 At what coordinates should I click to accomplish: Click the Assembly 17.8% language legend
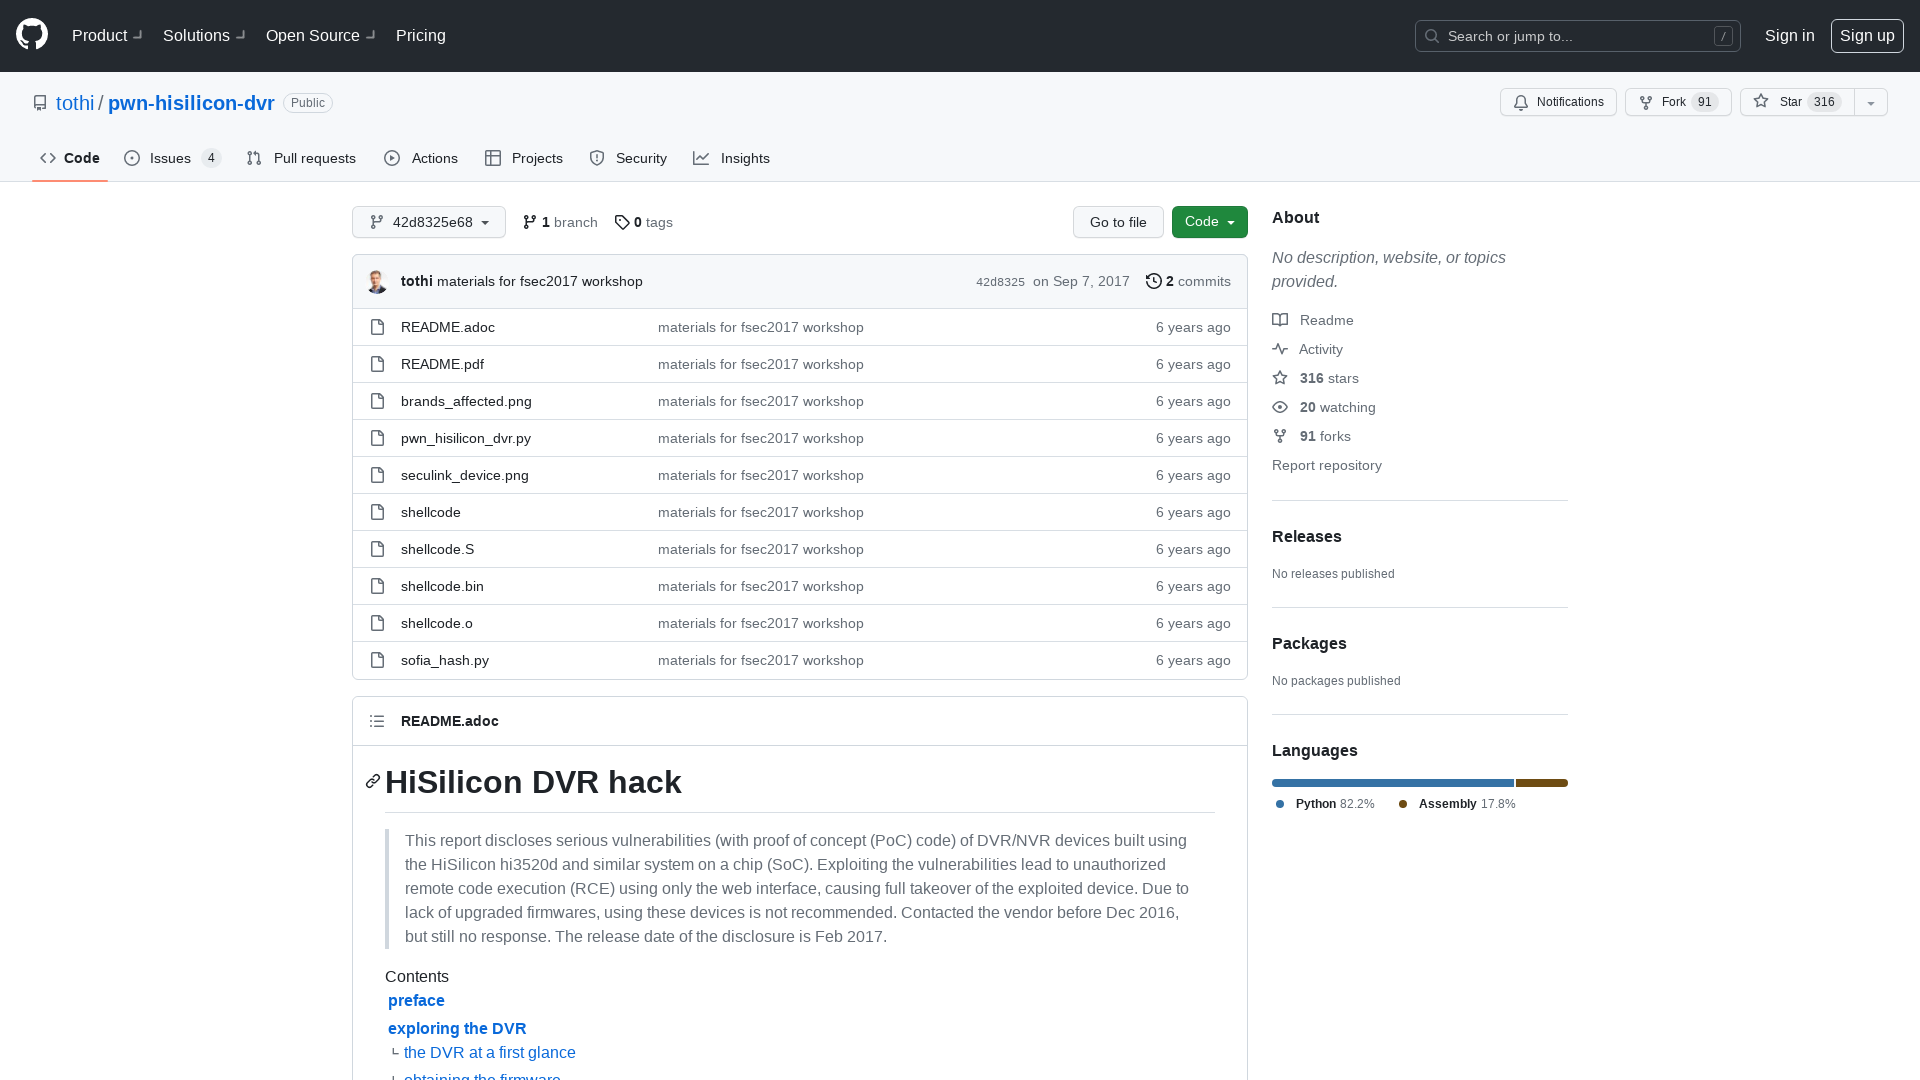(1457, 804)
